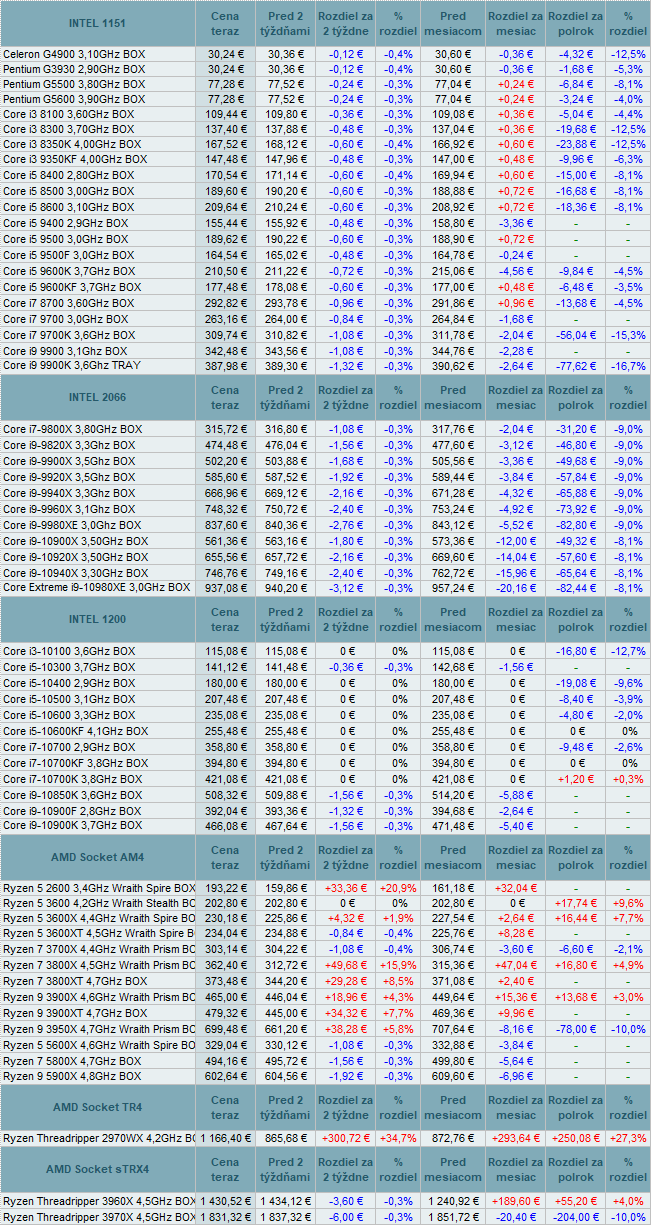Select Ryzen 7 5800X 4,7GHz BOX row name
Image resolution: width=651 pixels, height=1225 pixels.
pyautogui.click(x=71, y=1061)
